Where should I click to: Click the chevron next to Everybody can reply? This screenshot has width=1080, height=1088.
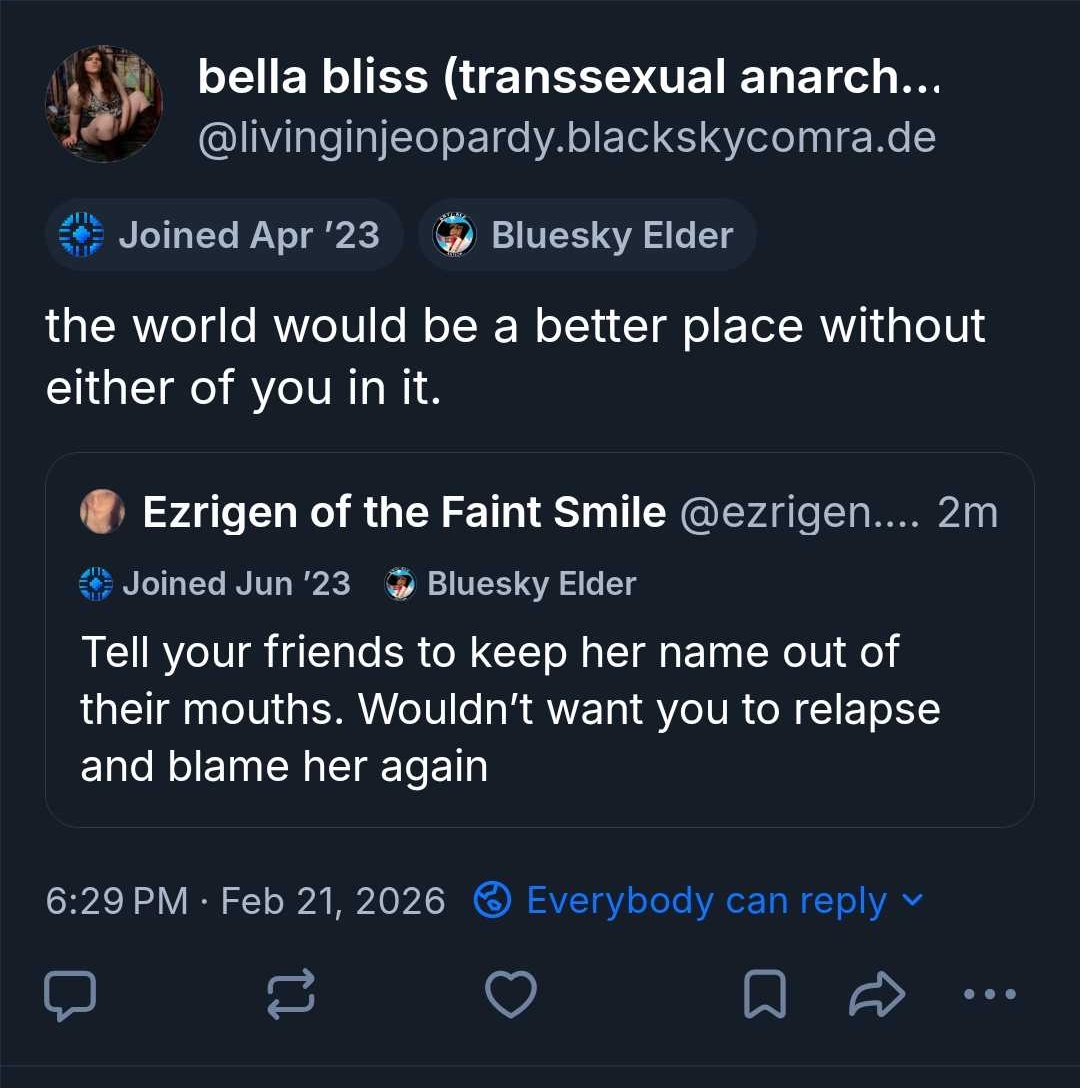pyautogui.click(x=912, y=900)
